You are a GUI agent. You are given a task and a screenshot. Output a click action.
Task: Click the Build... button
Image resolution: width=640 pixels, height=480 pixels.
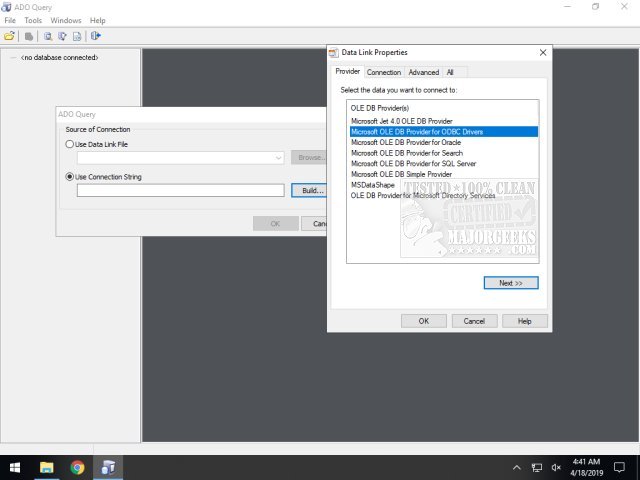pyautogui.click(x=309, y=191)
